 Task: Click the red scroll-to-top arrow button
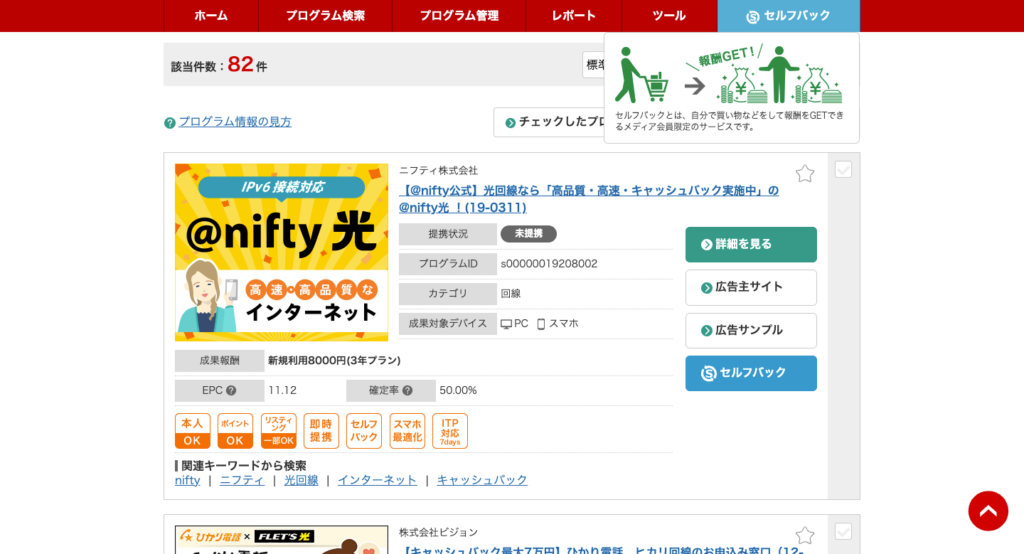[988, 511]
